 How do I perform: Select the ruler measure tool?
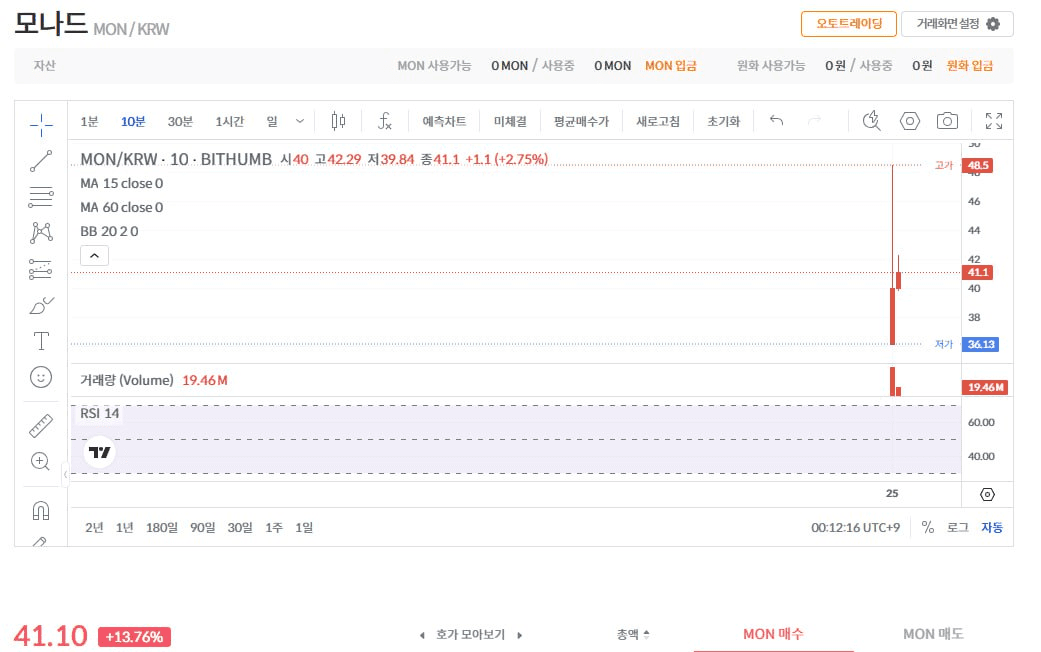41,424
